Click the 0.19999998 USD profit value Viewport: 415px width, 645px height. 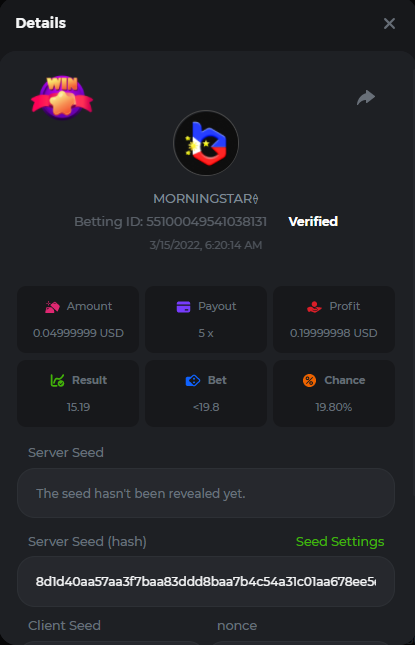[x=334, y=333]
